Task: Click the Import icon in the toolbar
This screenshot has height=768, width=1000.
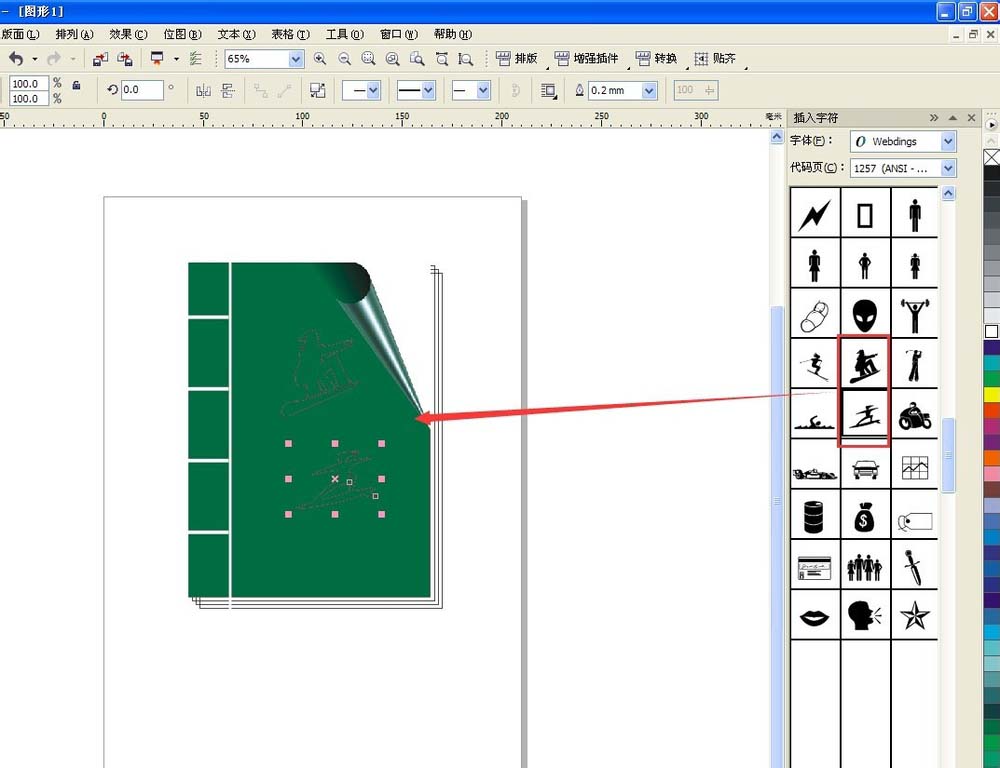Action: click(100, 59)
